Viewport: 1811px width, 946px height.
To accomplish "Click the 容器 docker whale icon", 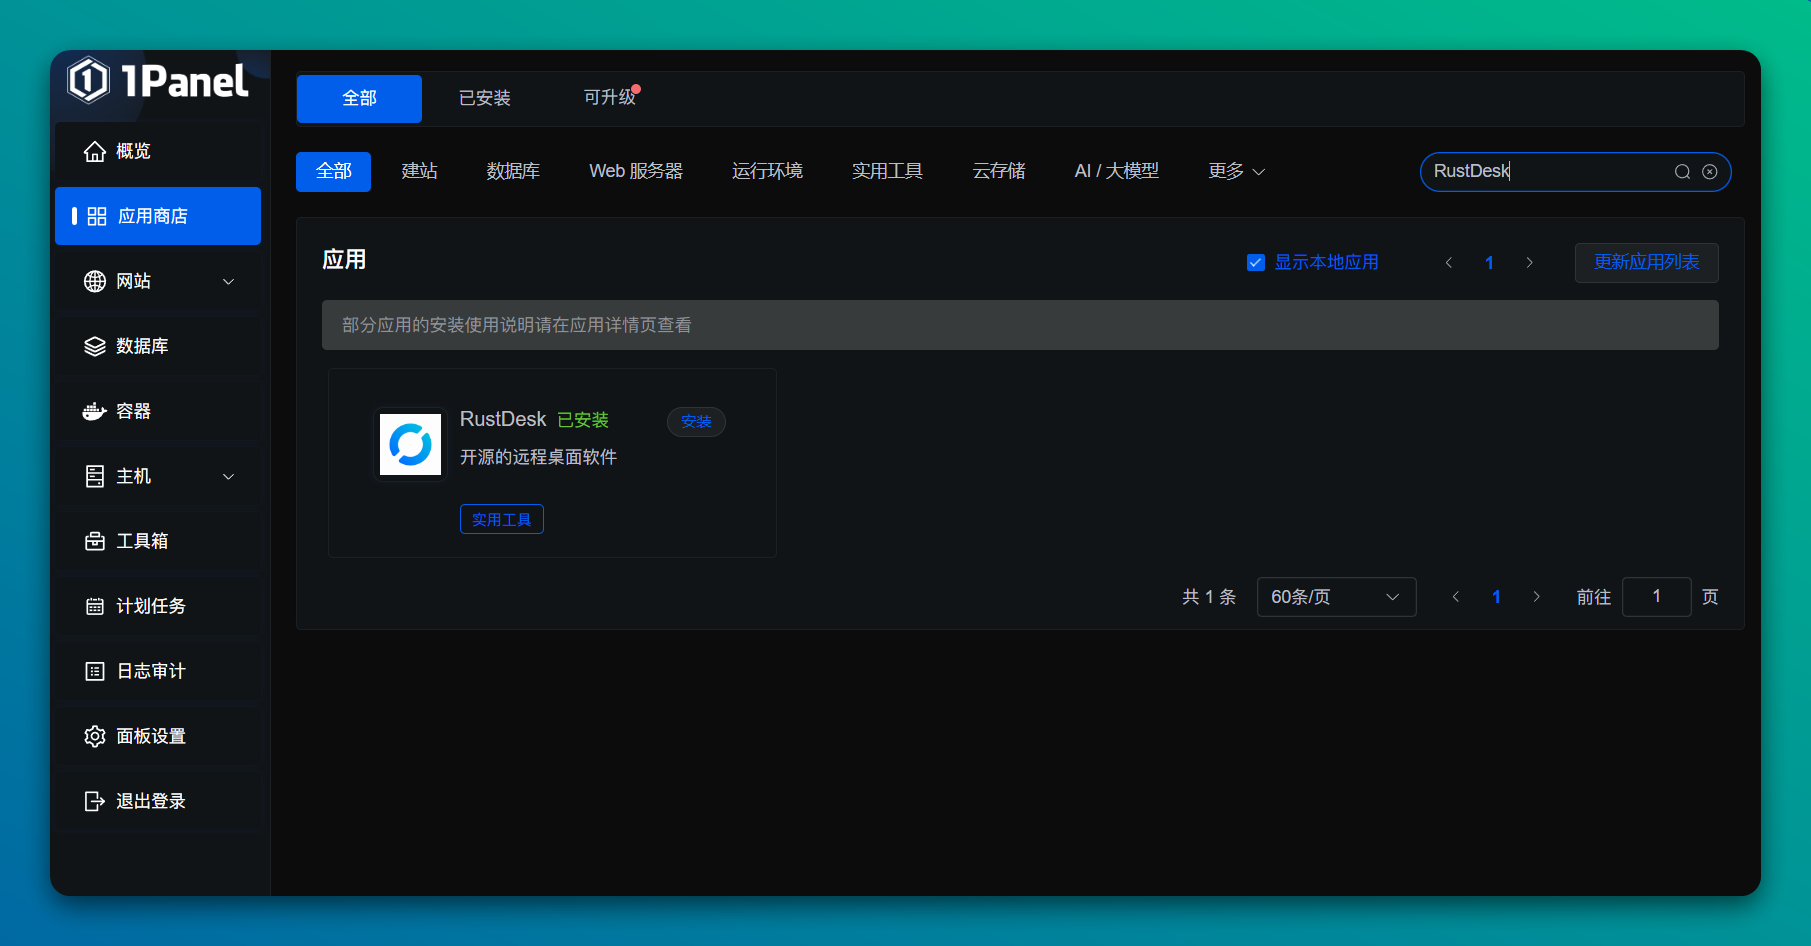I will 95,411.
